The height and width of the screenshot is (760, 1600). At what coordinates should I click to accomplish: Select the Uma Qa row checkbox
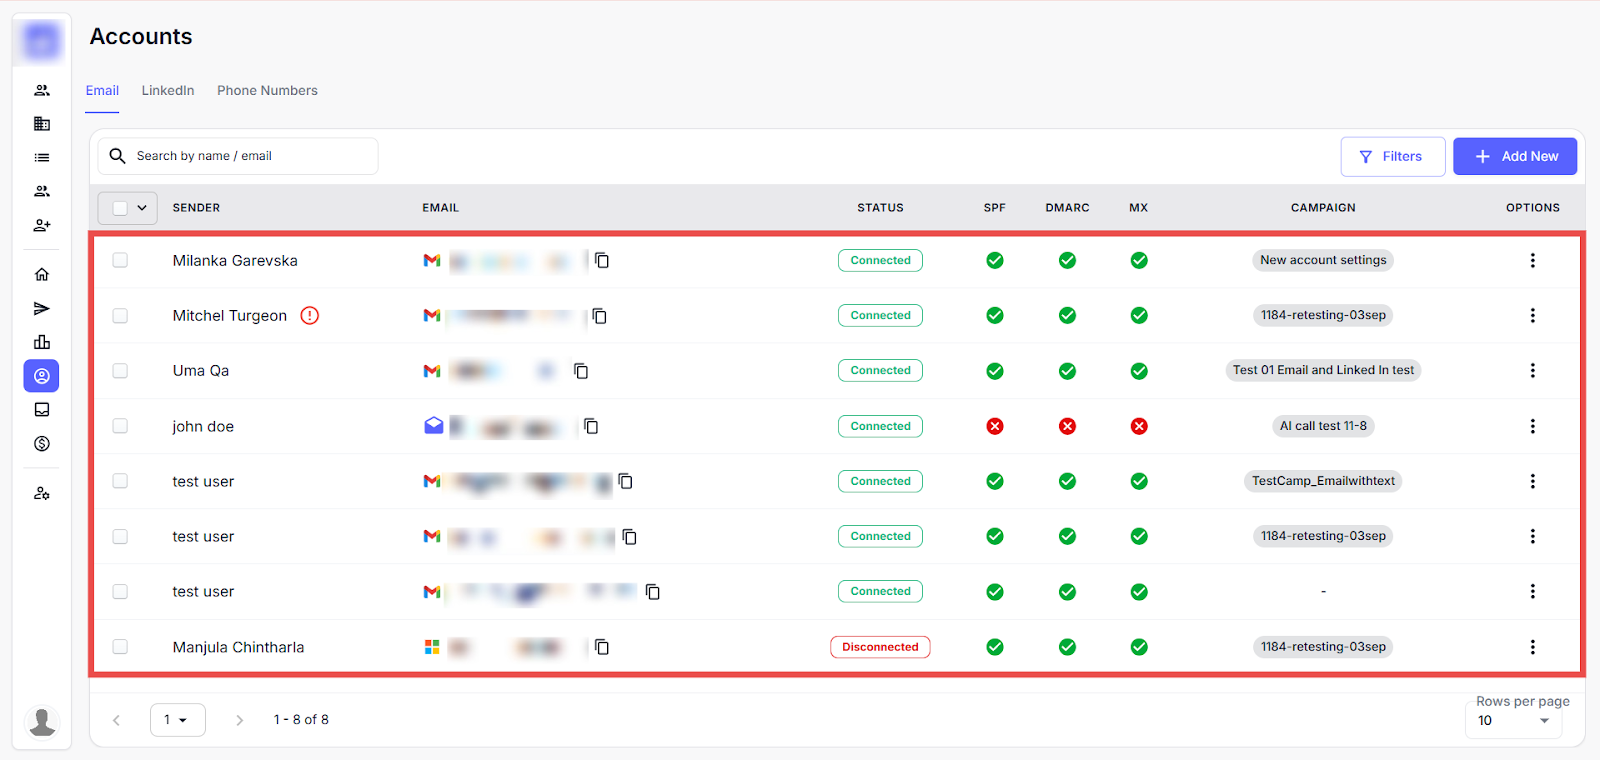point(120,371)
